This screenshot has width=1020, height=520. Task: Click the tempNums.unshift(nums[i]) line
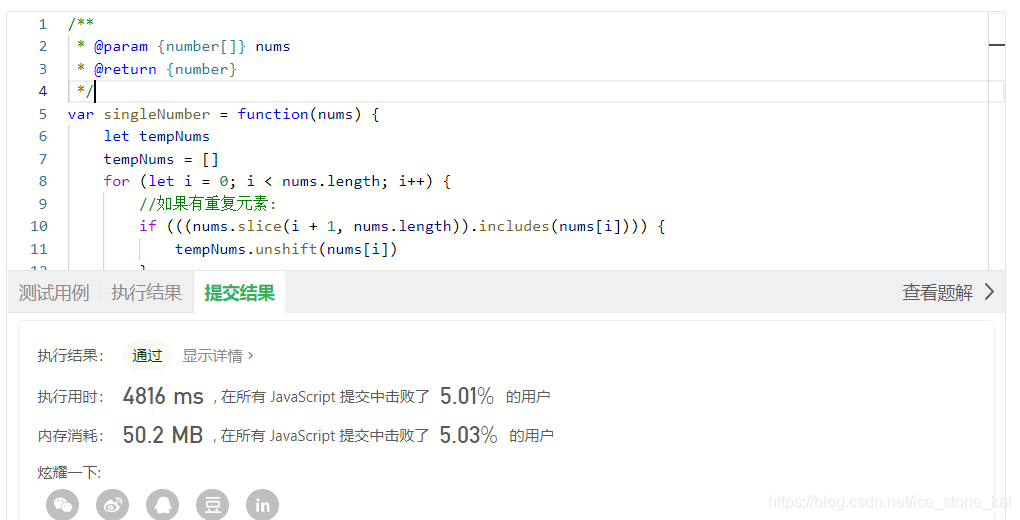click(286, 249)
